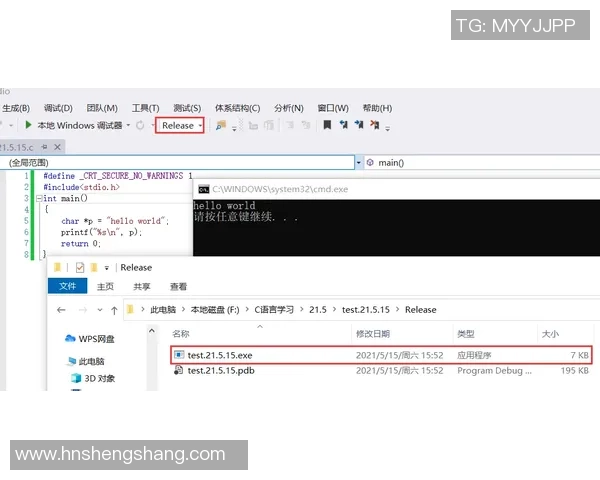Image resolution: width=600 pixels, height=480 pixels.
Task: Open the 窗口(W) Window menu
Action: click(x=333, y=108)
